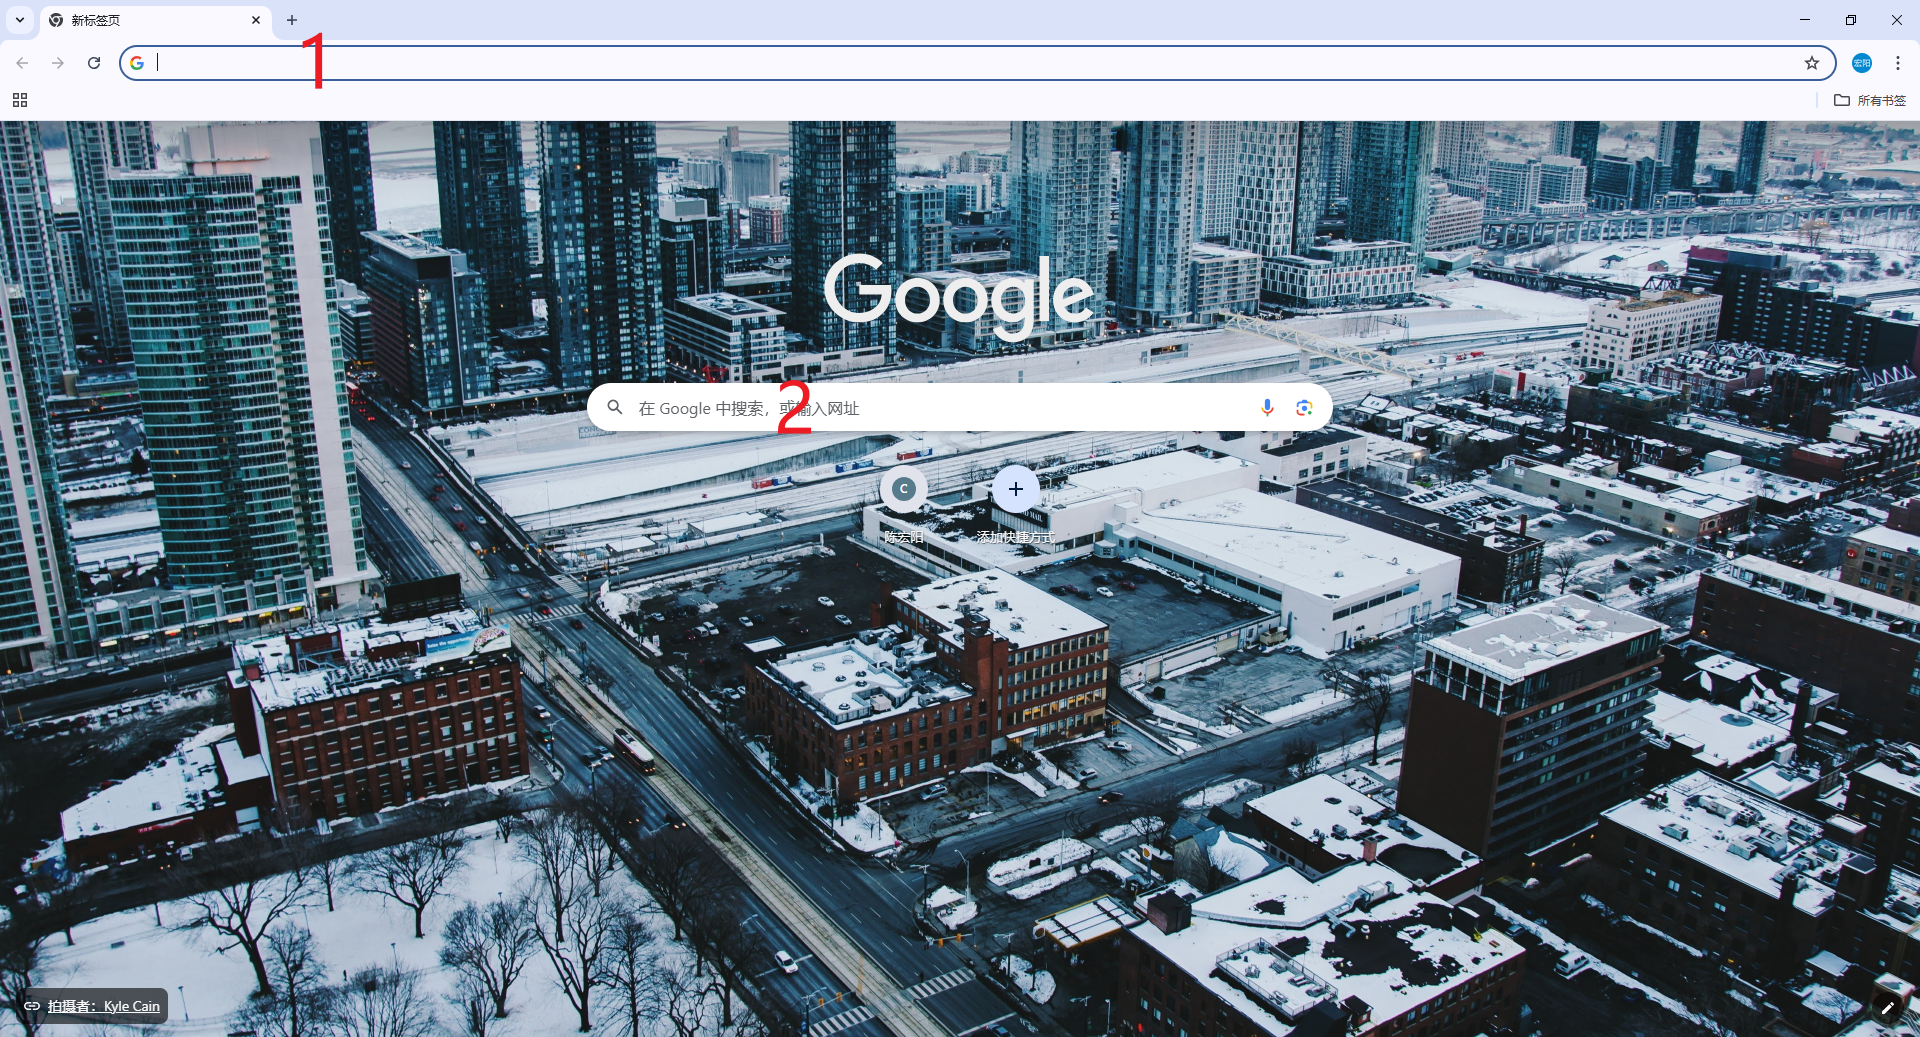Open the 所有书签 folder
This screenshot has width=1920, height=1037.
point(1870,100)
